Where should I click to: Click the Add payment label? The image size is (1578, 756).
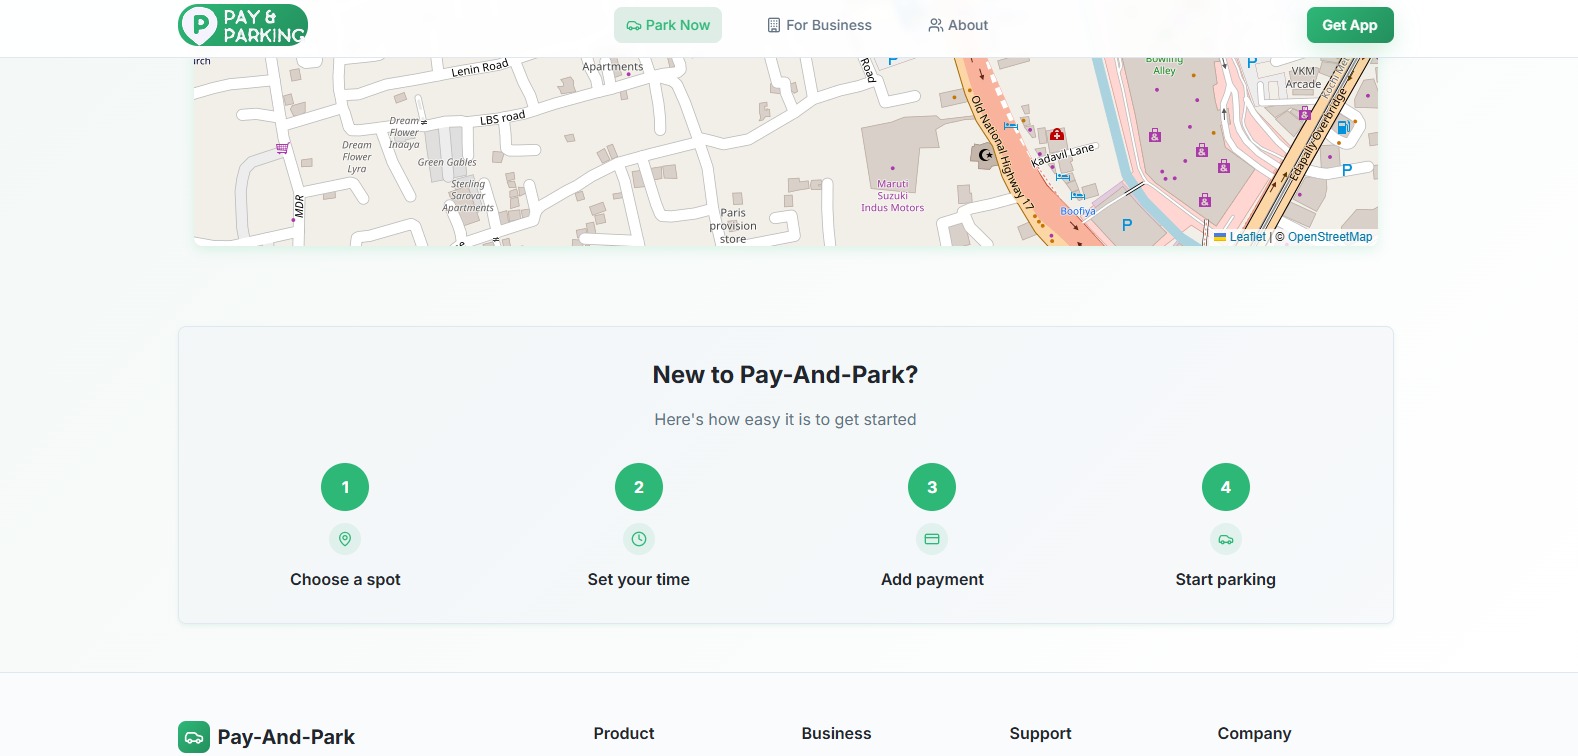click(932, 579)
